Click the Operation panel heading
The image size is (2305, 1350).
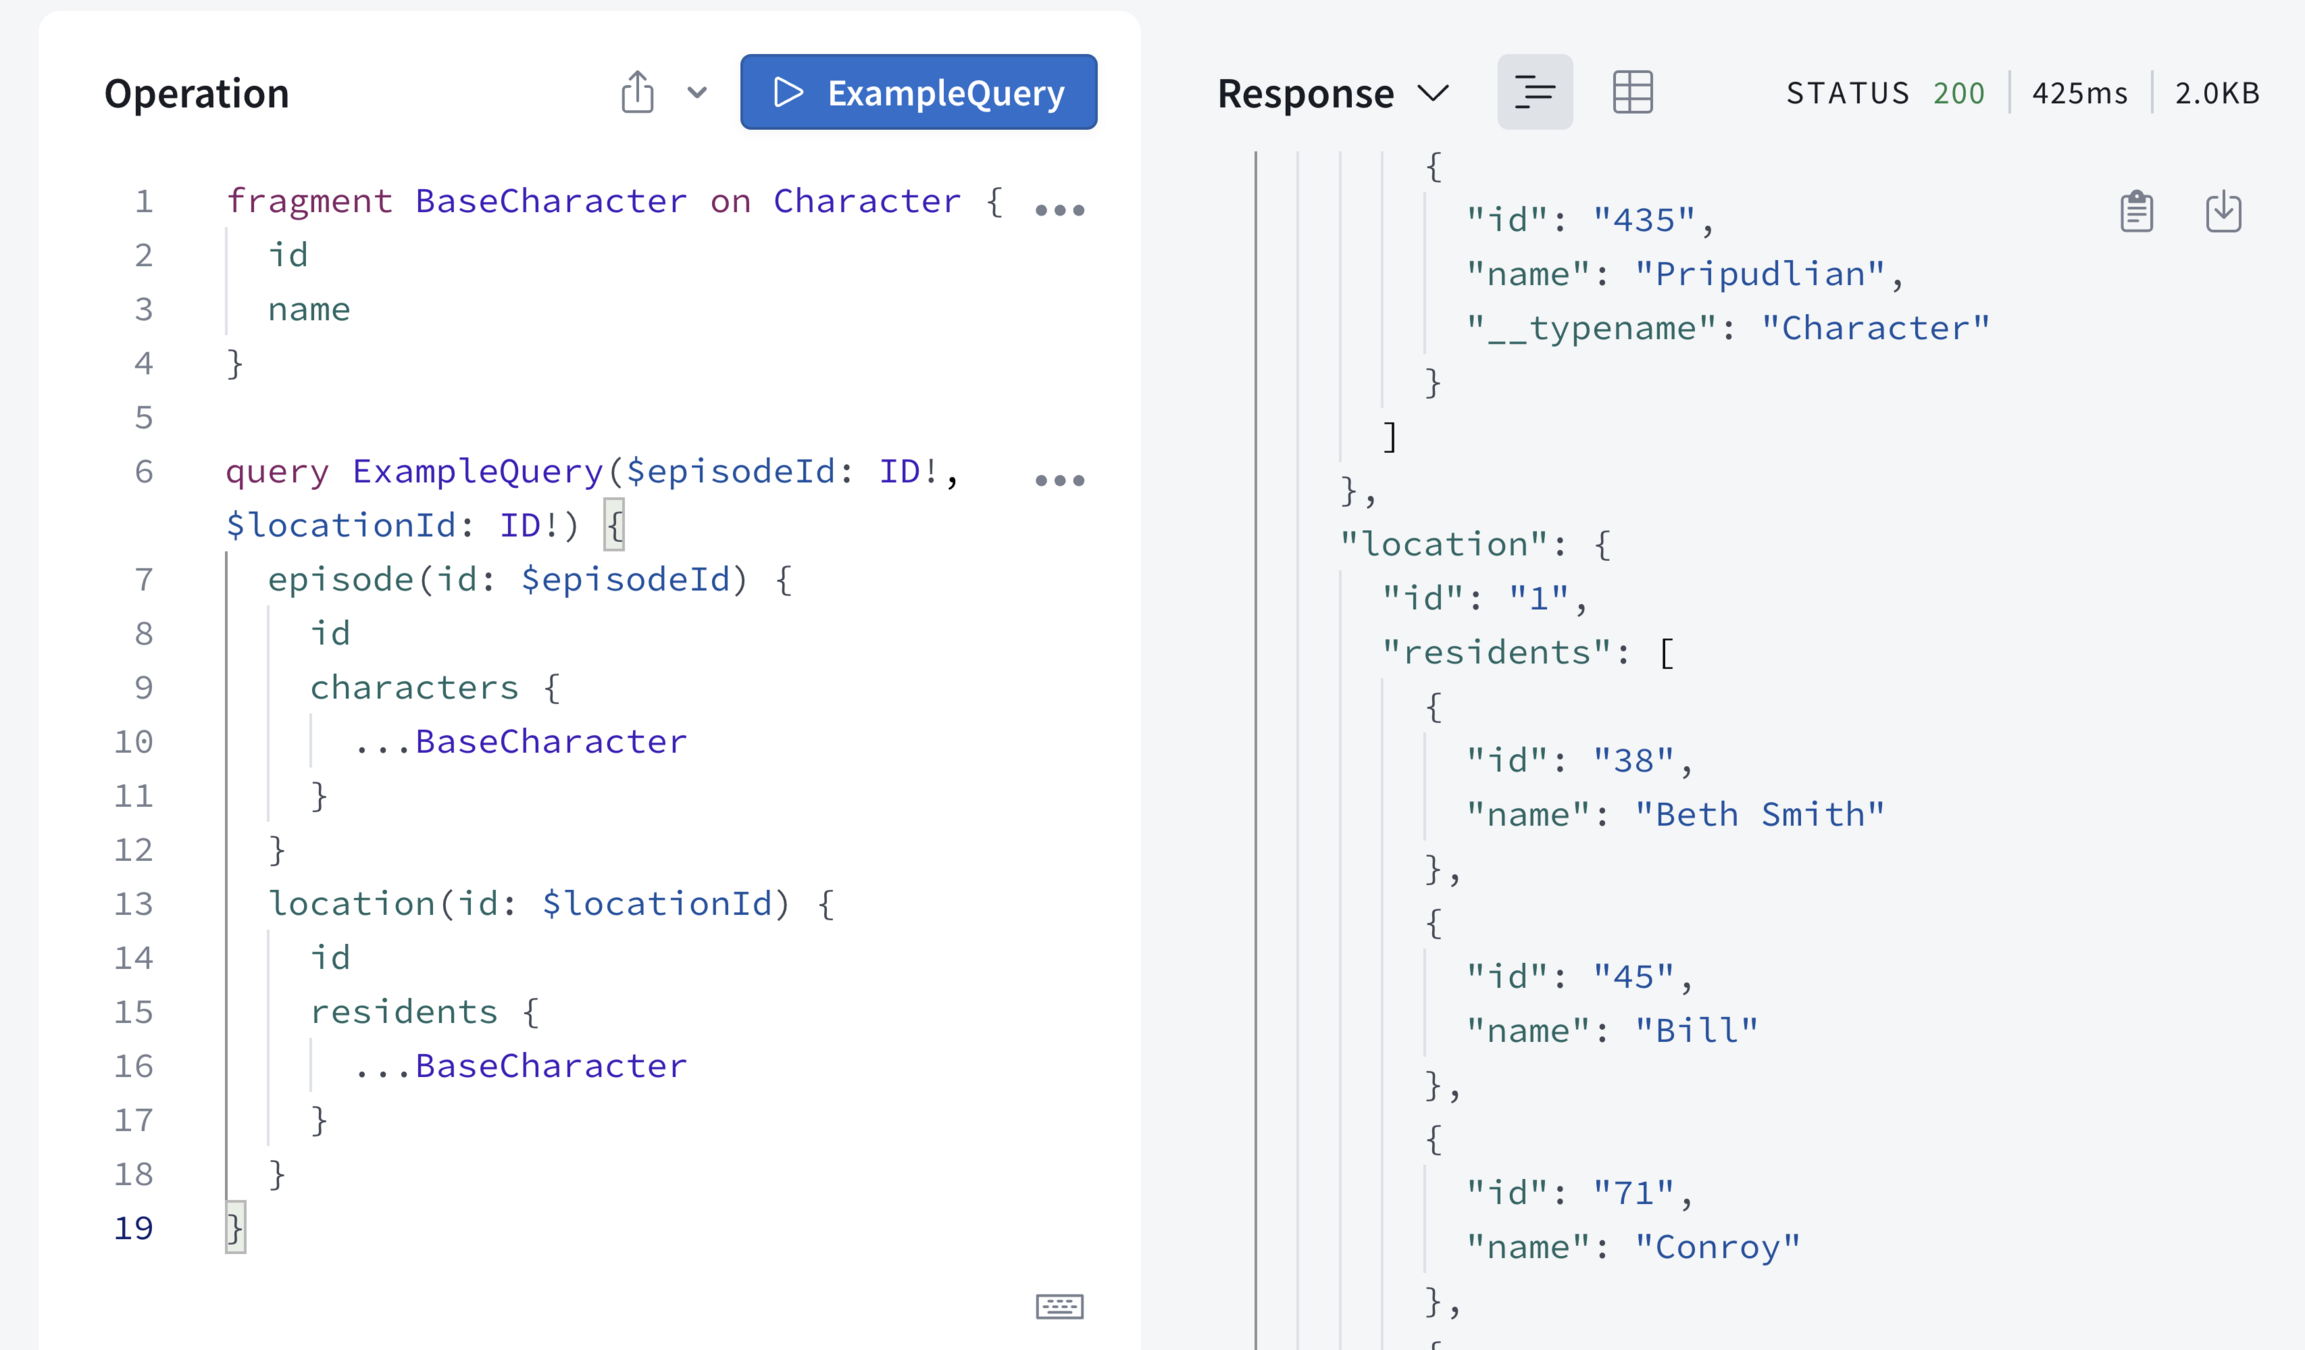tap(197, 93)
